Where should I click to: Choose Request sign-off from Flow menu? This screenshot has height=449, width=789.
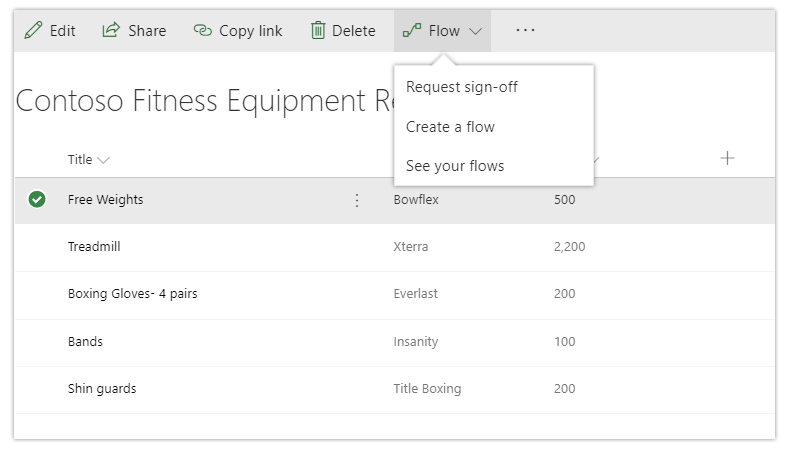point(461,87)
